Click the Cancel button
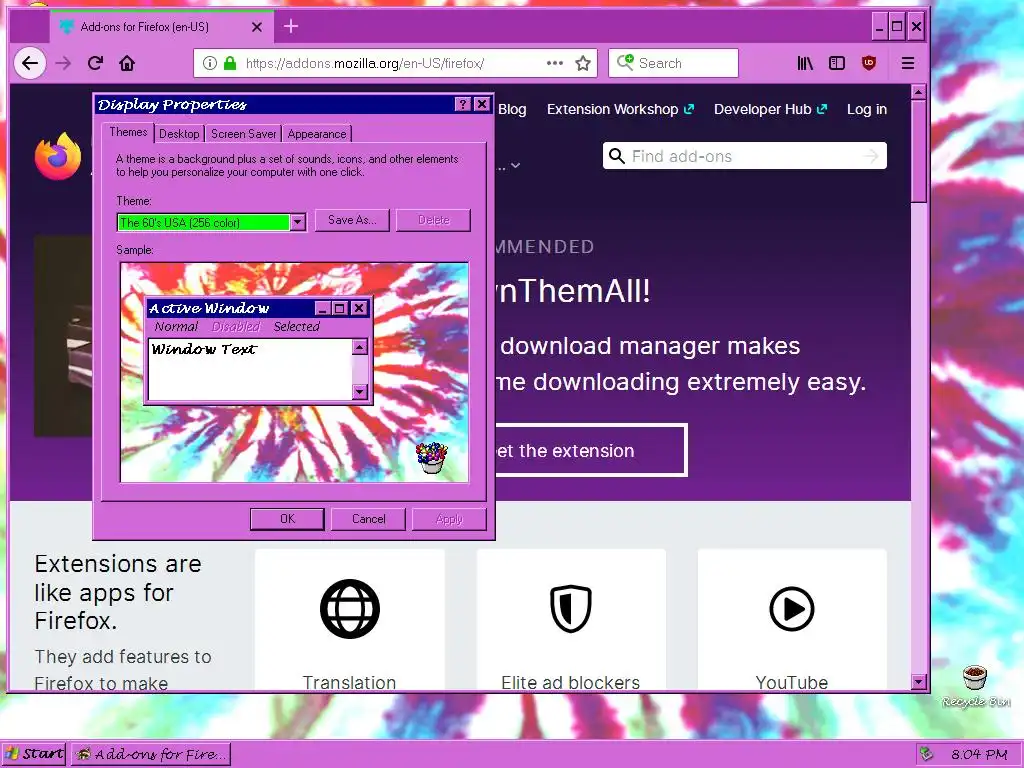Viewport: 1024px width, 768px height. tap(368, 519)
